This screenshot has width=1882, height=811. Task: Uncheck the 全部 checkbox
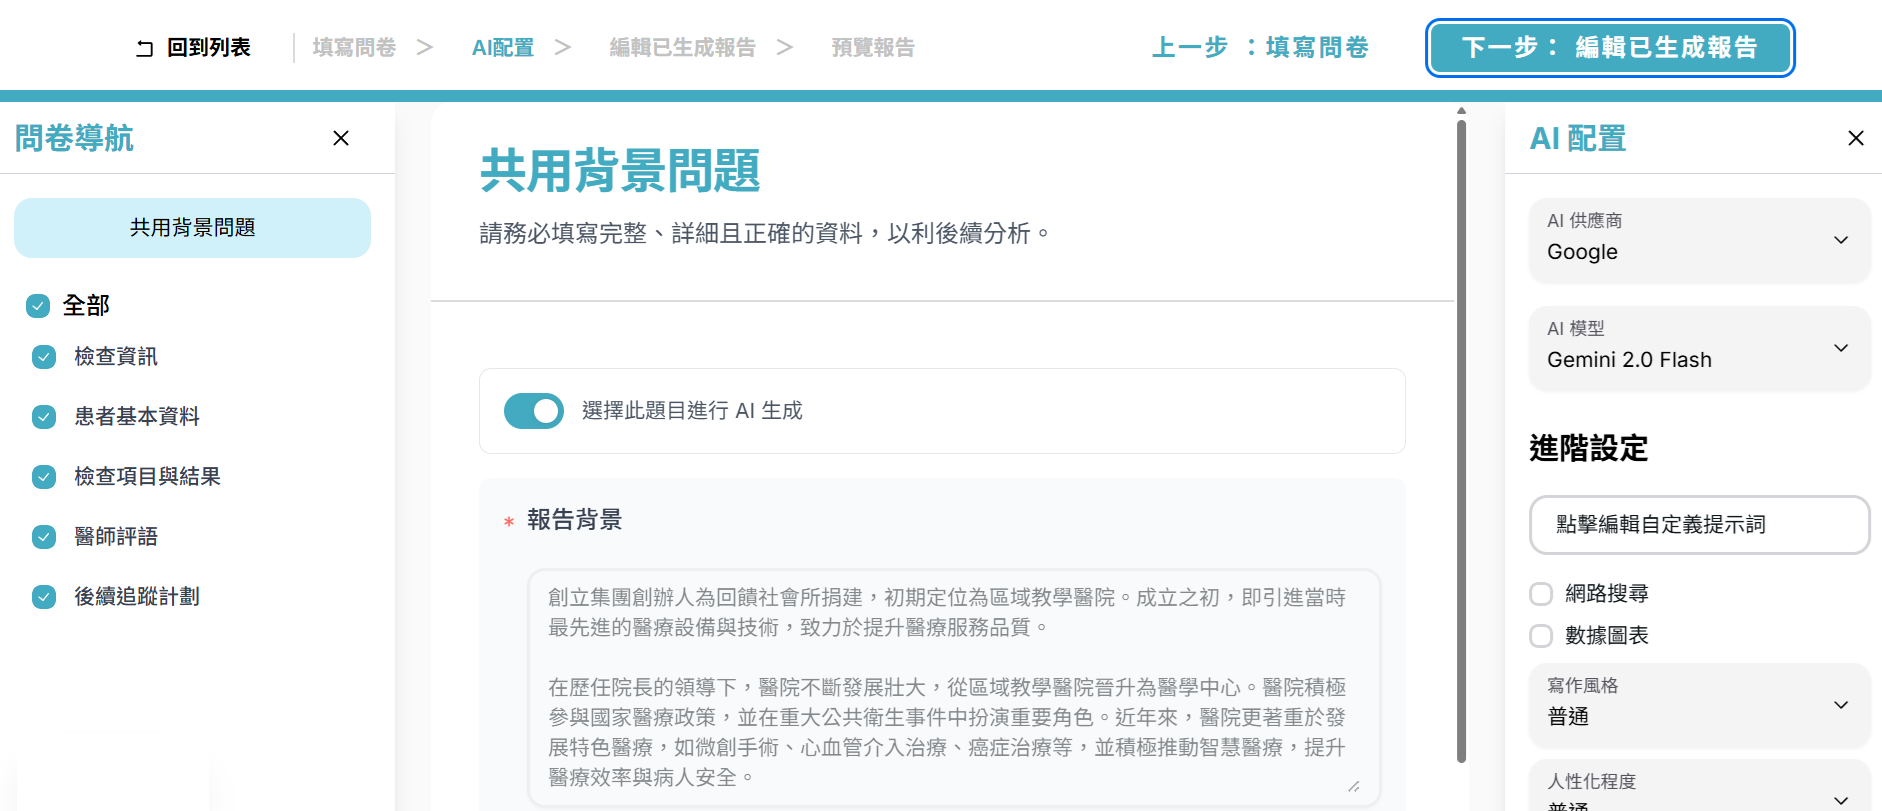(38, 306)
